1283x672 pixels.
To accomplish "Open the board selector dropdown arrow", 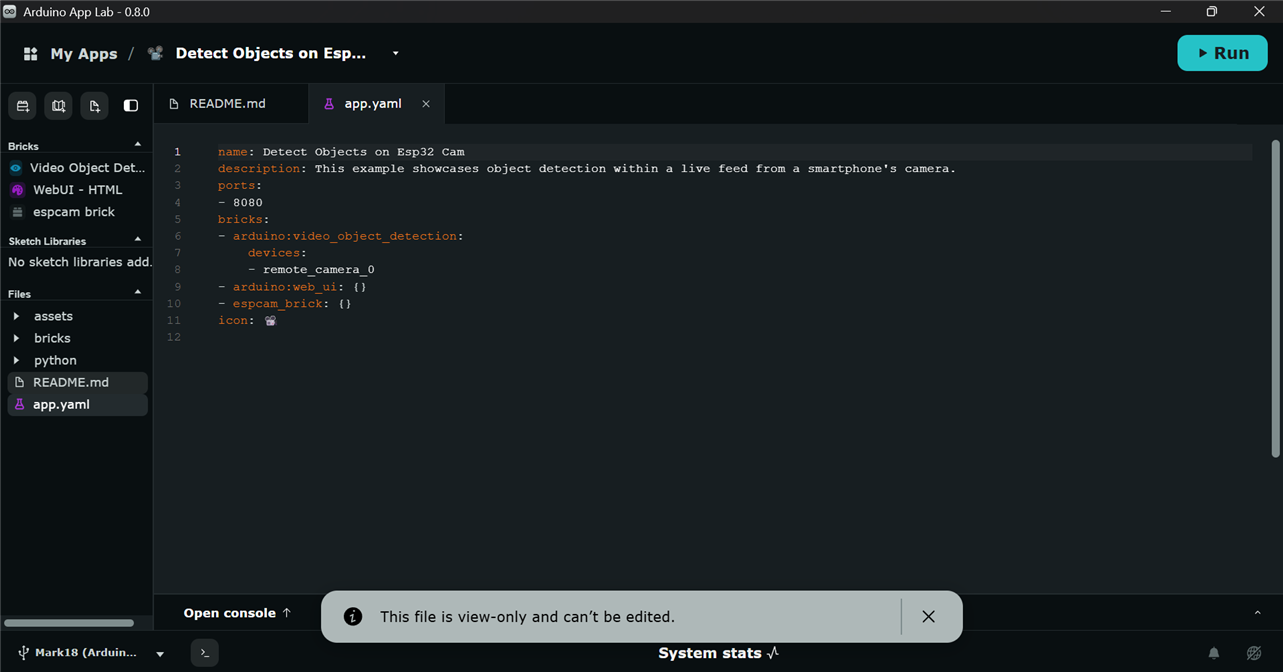I will (x=160, y=654).
